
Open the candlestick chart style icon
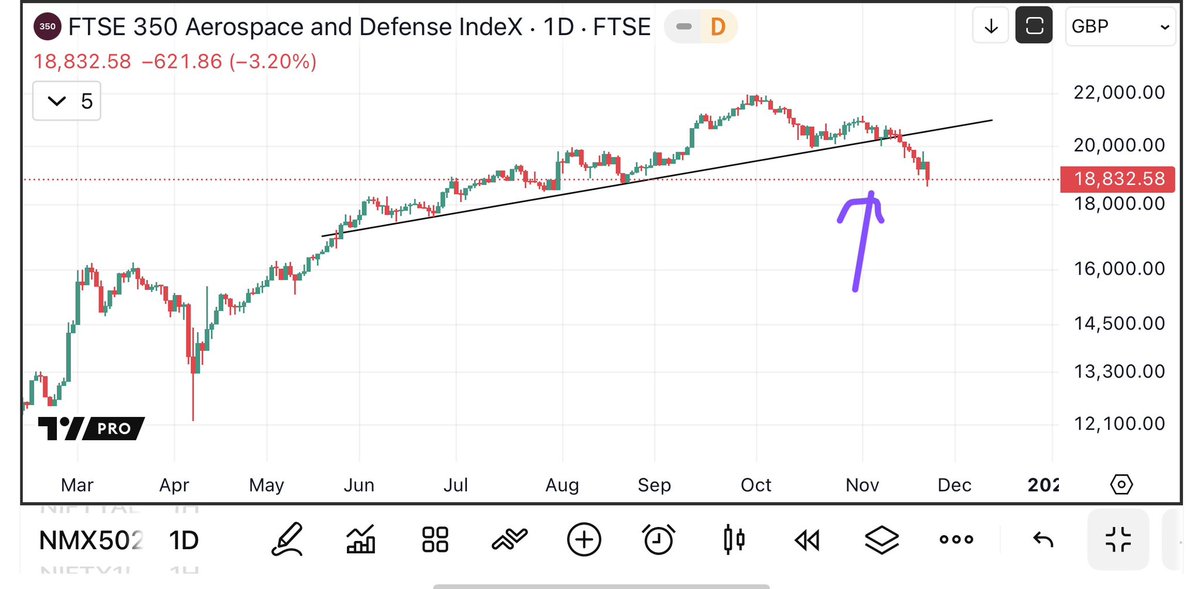(733, 540)
